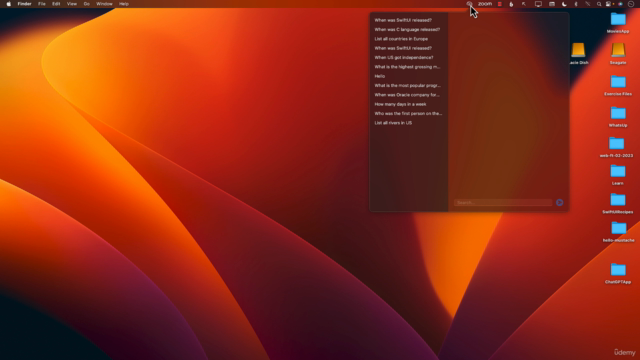This screenshot has width=640, height=360.
Task: Click the clock icon at menu bar end
Action: tap(631, 4)
